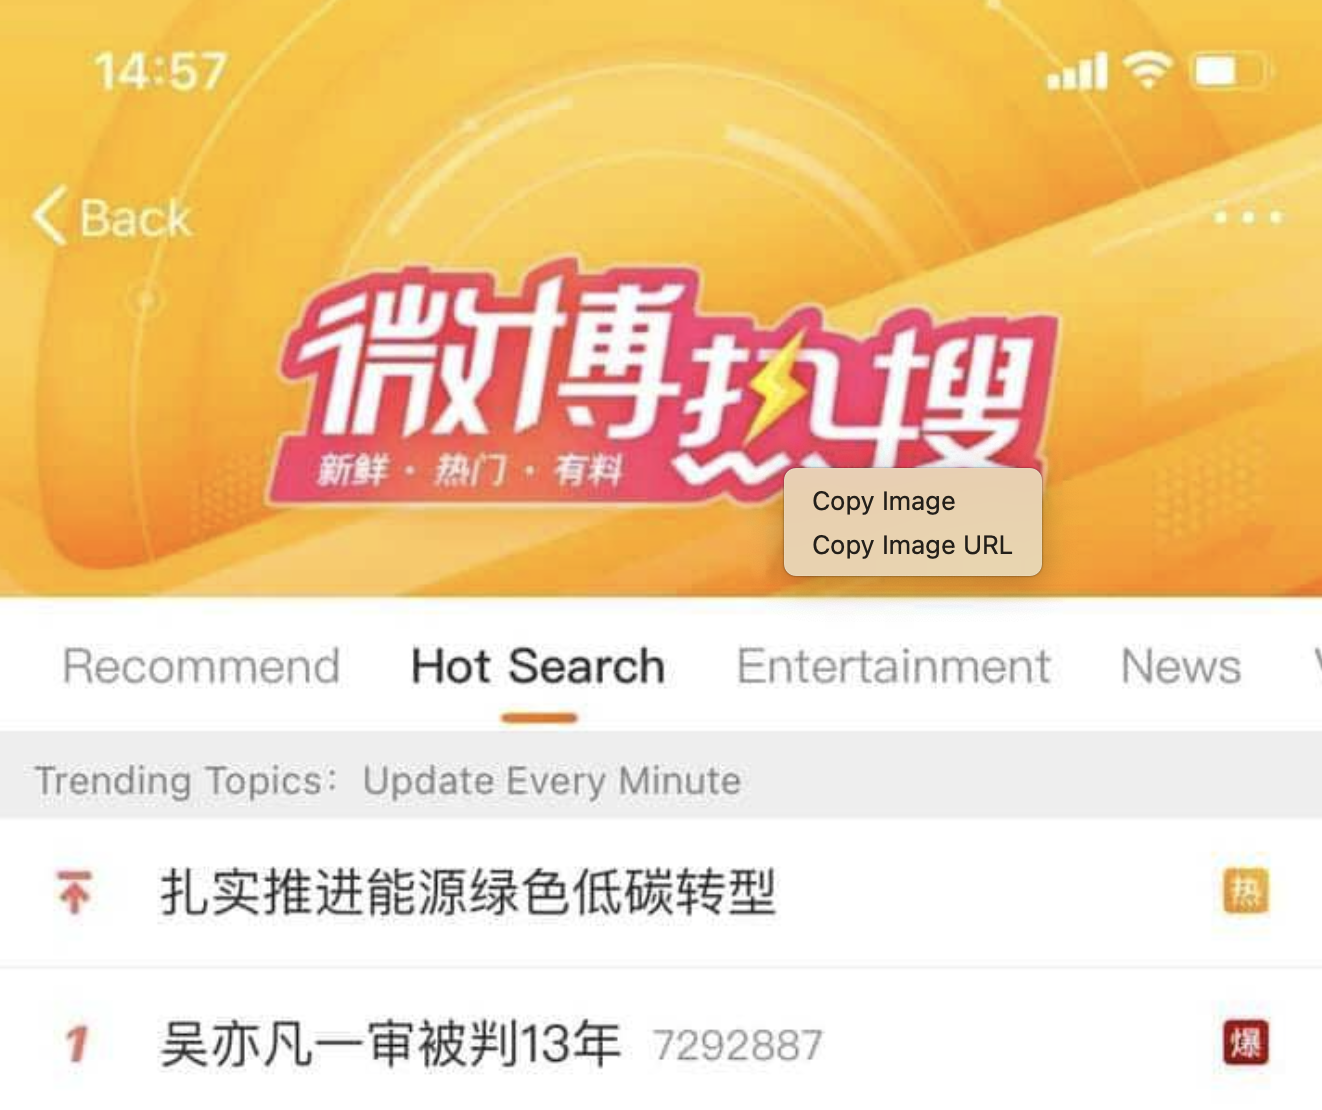Click the Wi-Fi status icon
The width and height of the screenshot is (1322, 1110).
pos(1147,70)
